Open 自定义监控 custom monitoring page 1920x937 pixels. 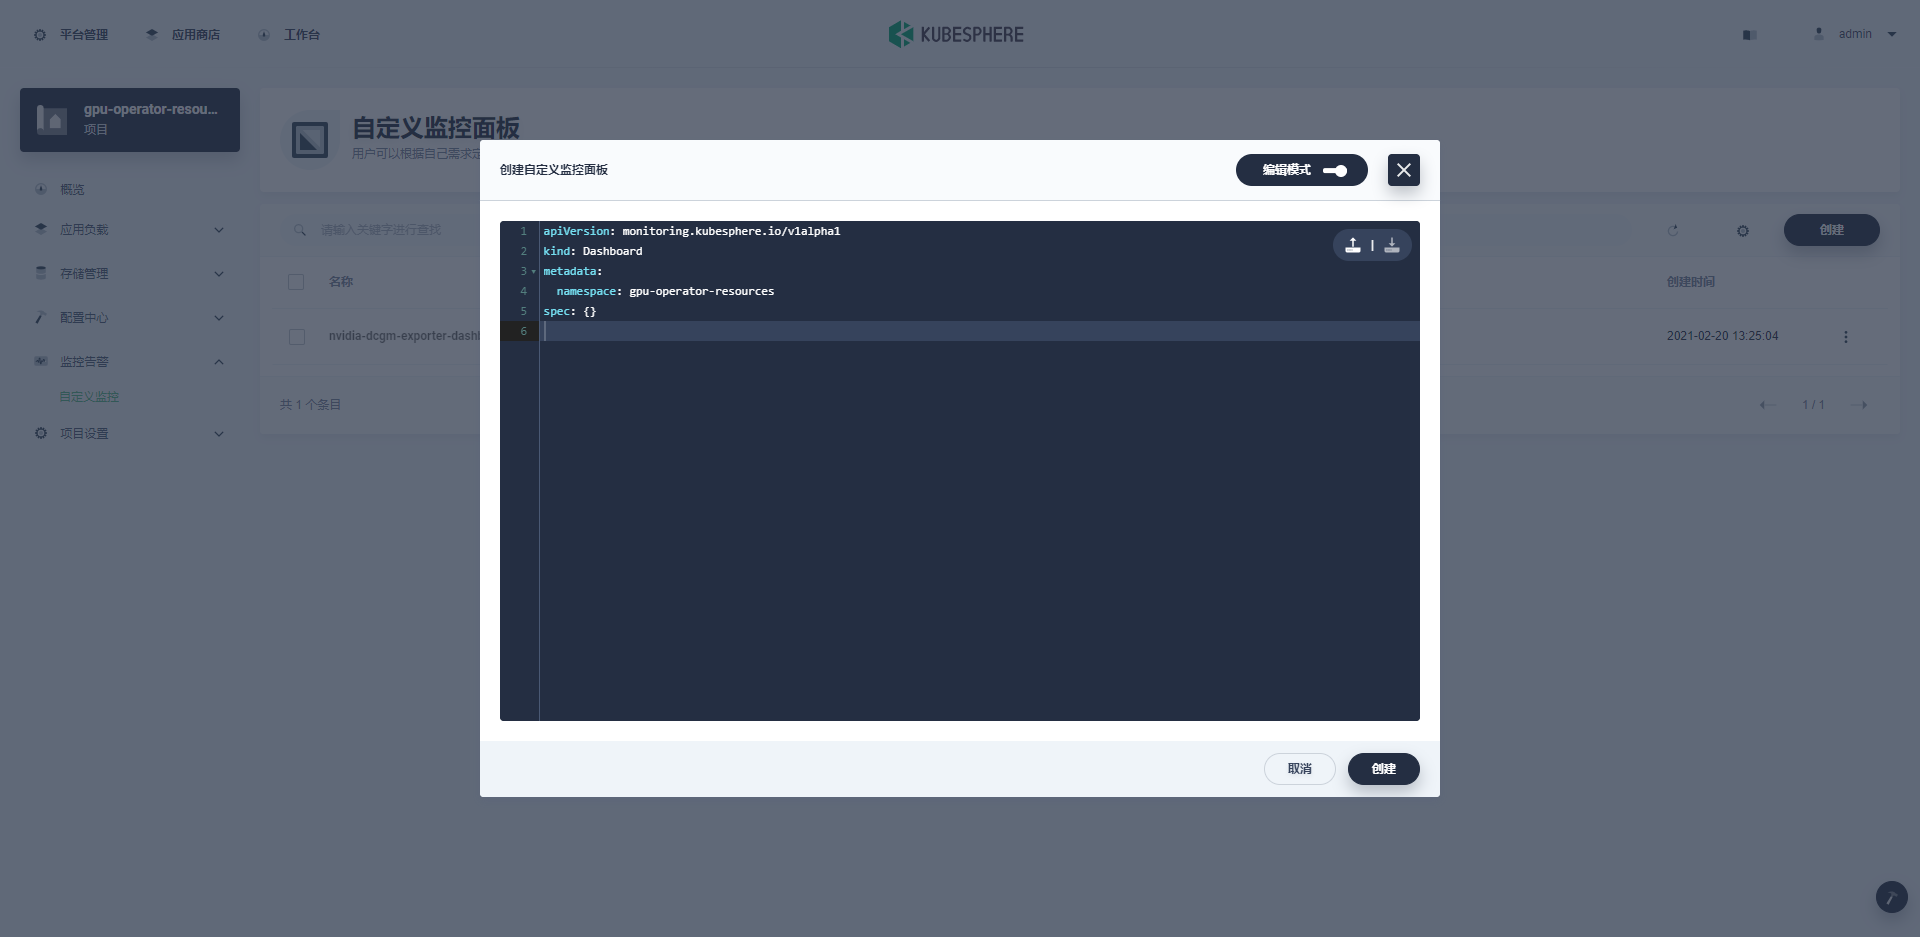click(x=89, y=397)
